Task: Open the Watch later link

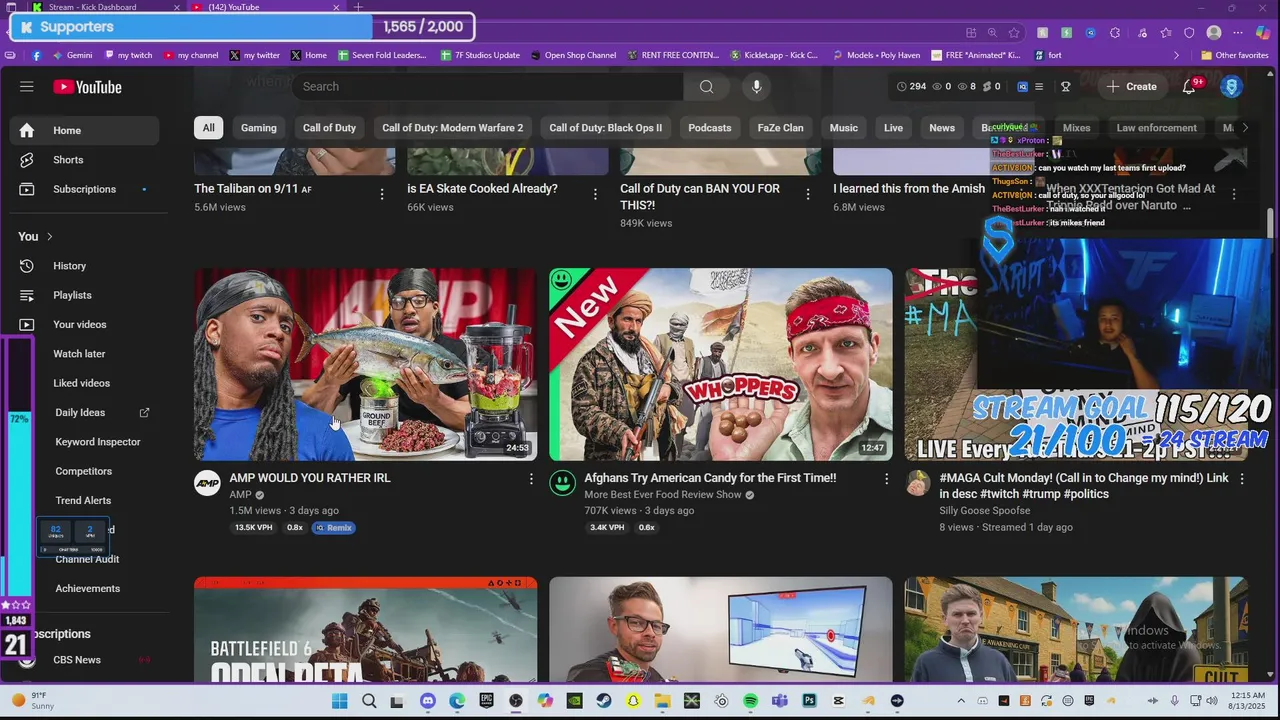Action: pyautogui.click(x=79, y=354)
